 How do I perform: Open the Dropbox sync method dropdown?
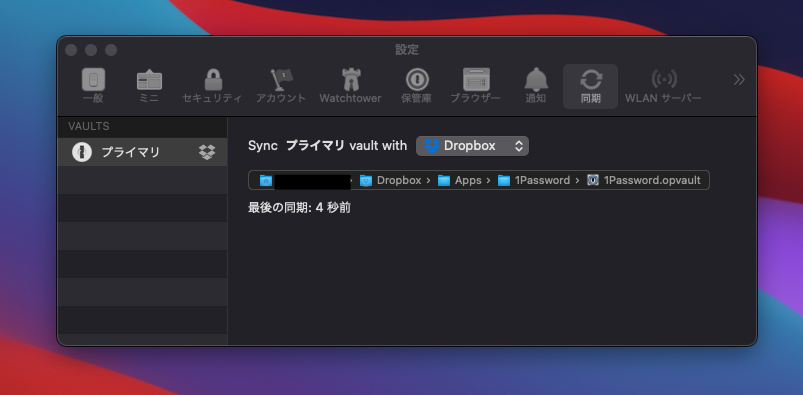[472, 146]
